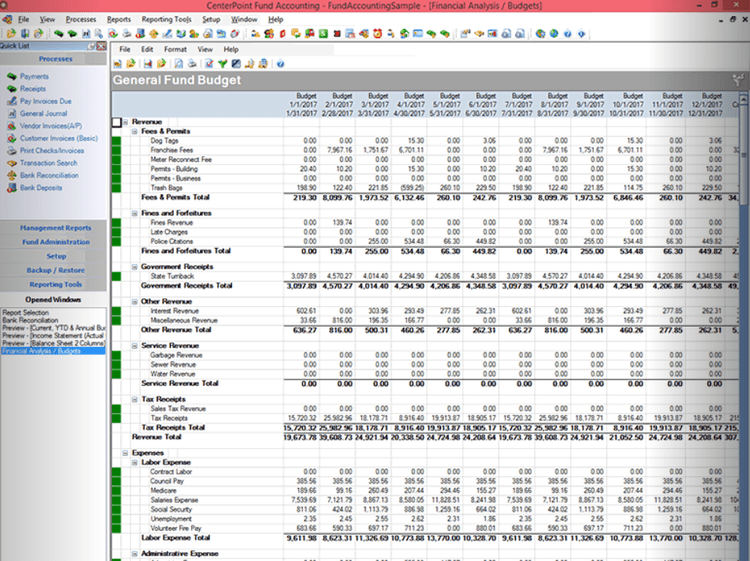Expand the Management Reports section
Screen dimensions: 750x561
[55, 228]
